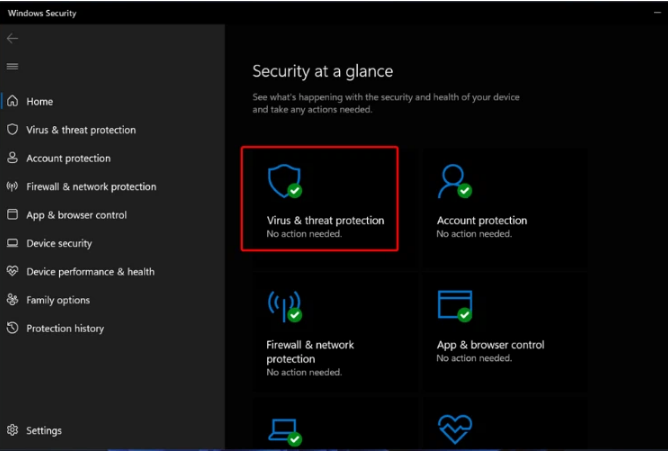Viewport: 668px width, 451px height.
Task: Click the large window icon on App & browser control card
Action: coord(455,305)
